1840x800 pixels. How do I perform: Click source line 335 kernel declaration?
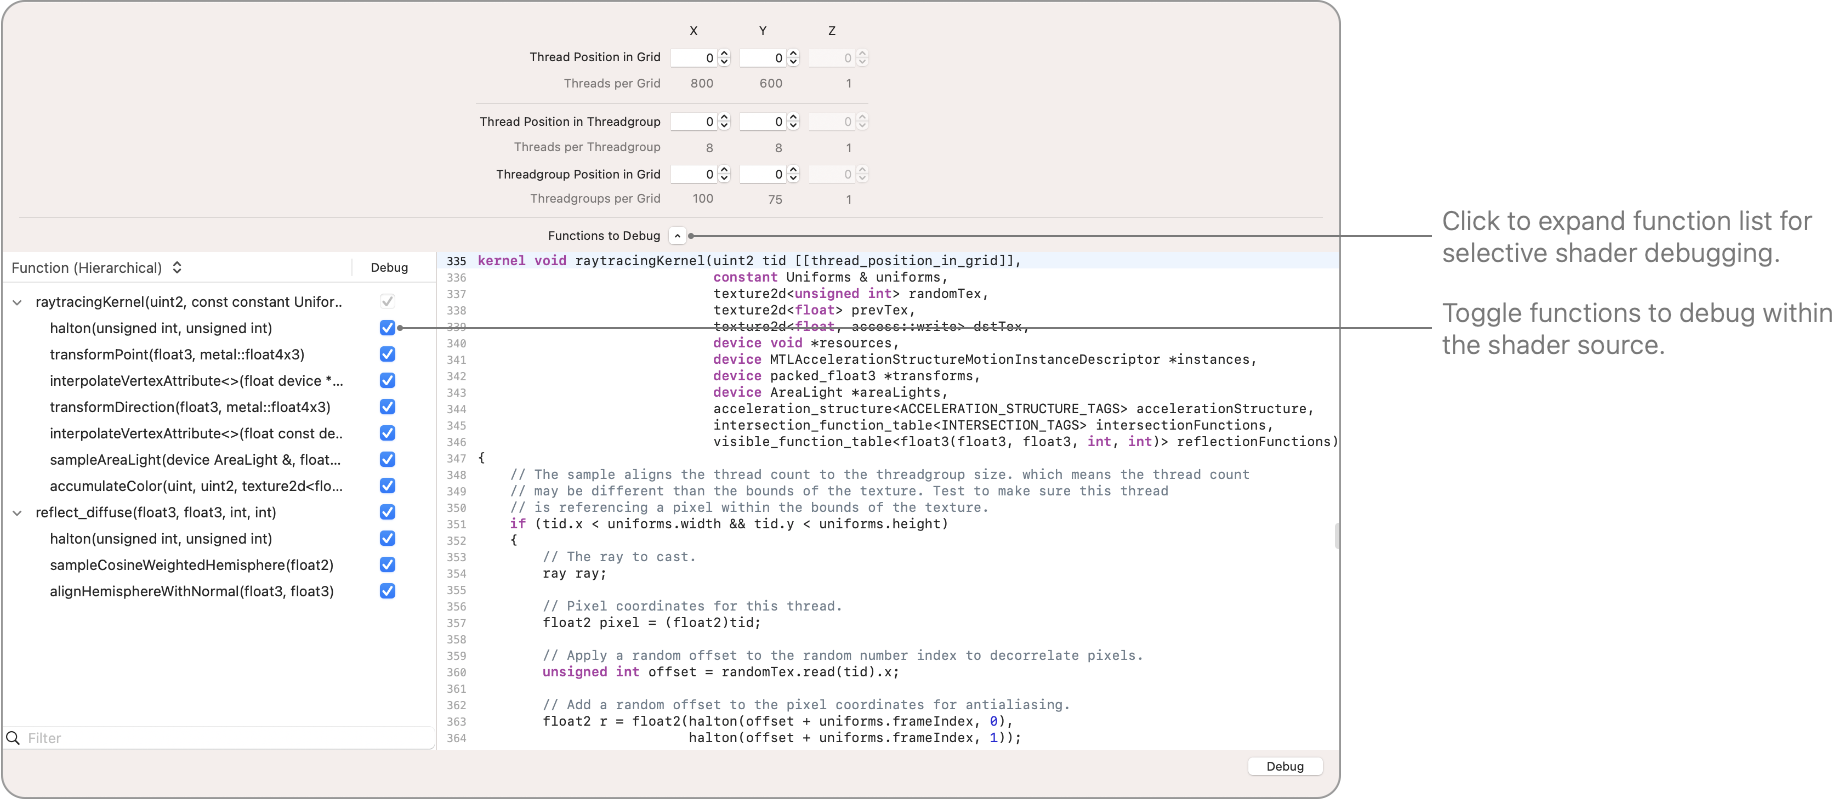pos(748,261)
